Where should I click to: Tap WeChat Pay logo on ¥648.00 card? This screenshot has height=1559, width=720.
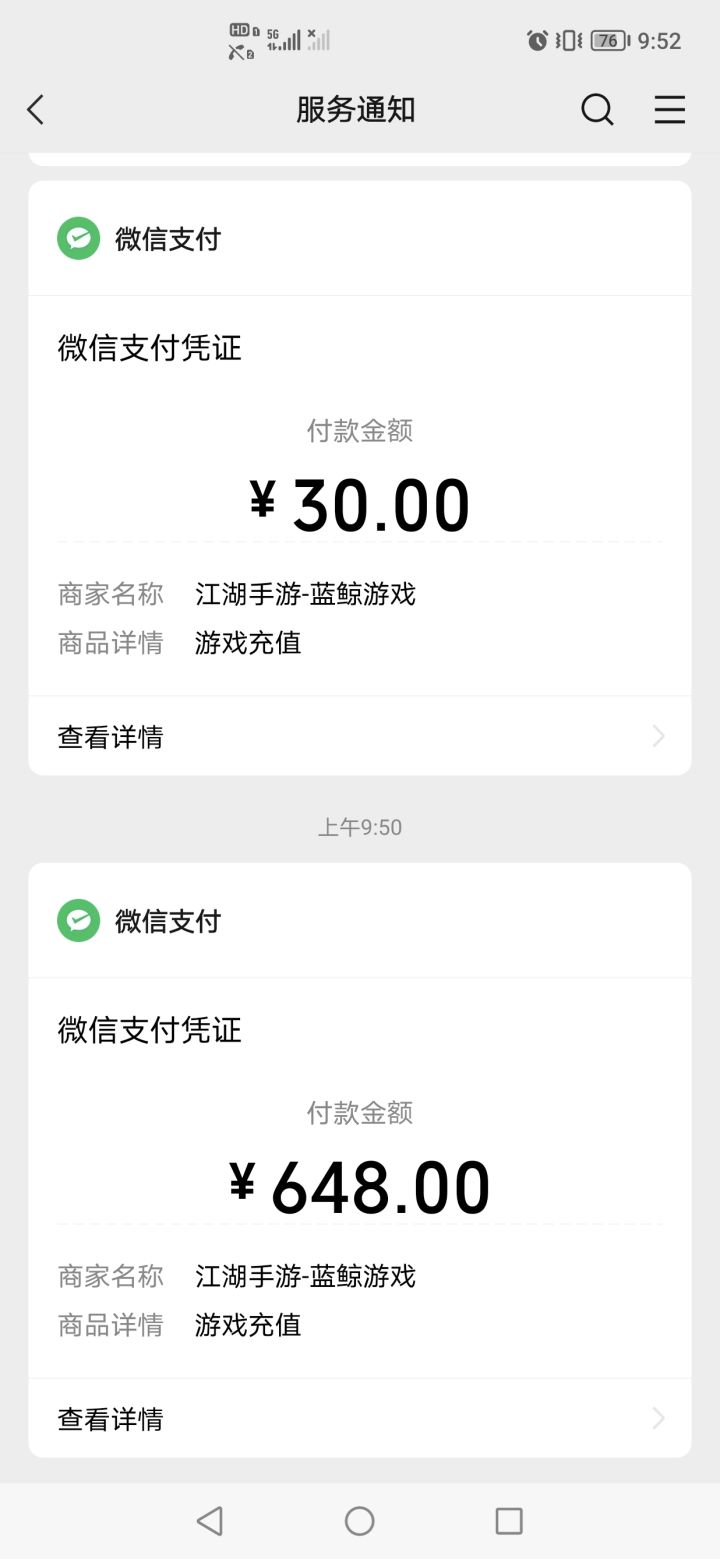tap(78, 921)
